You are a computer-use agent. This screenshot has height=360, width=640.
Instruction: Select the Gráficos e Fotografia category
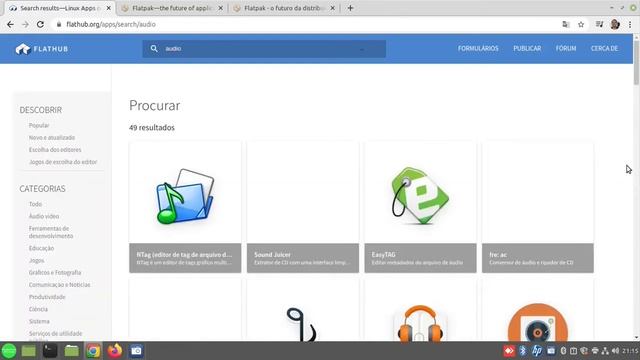(55, 273)
